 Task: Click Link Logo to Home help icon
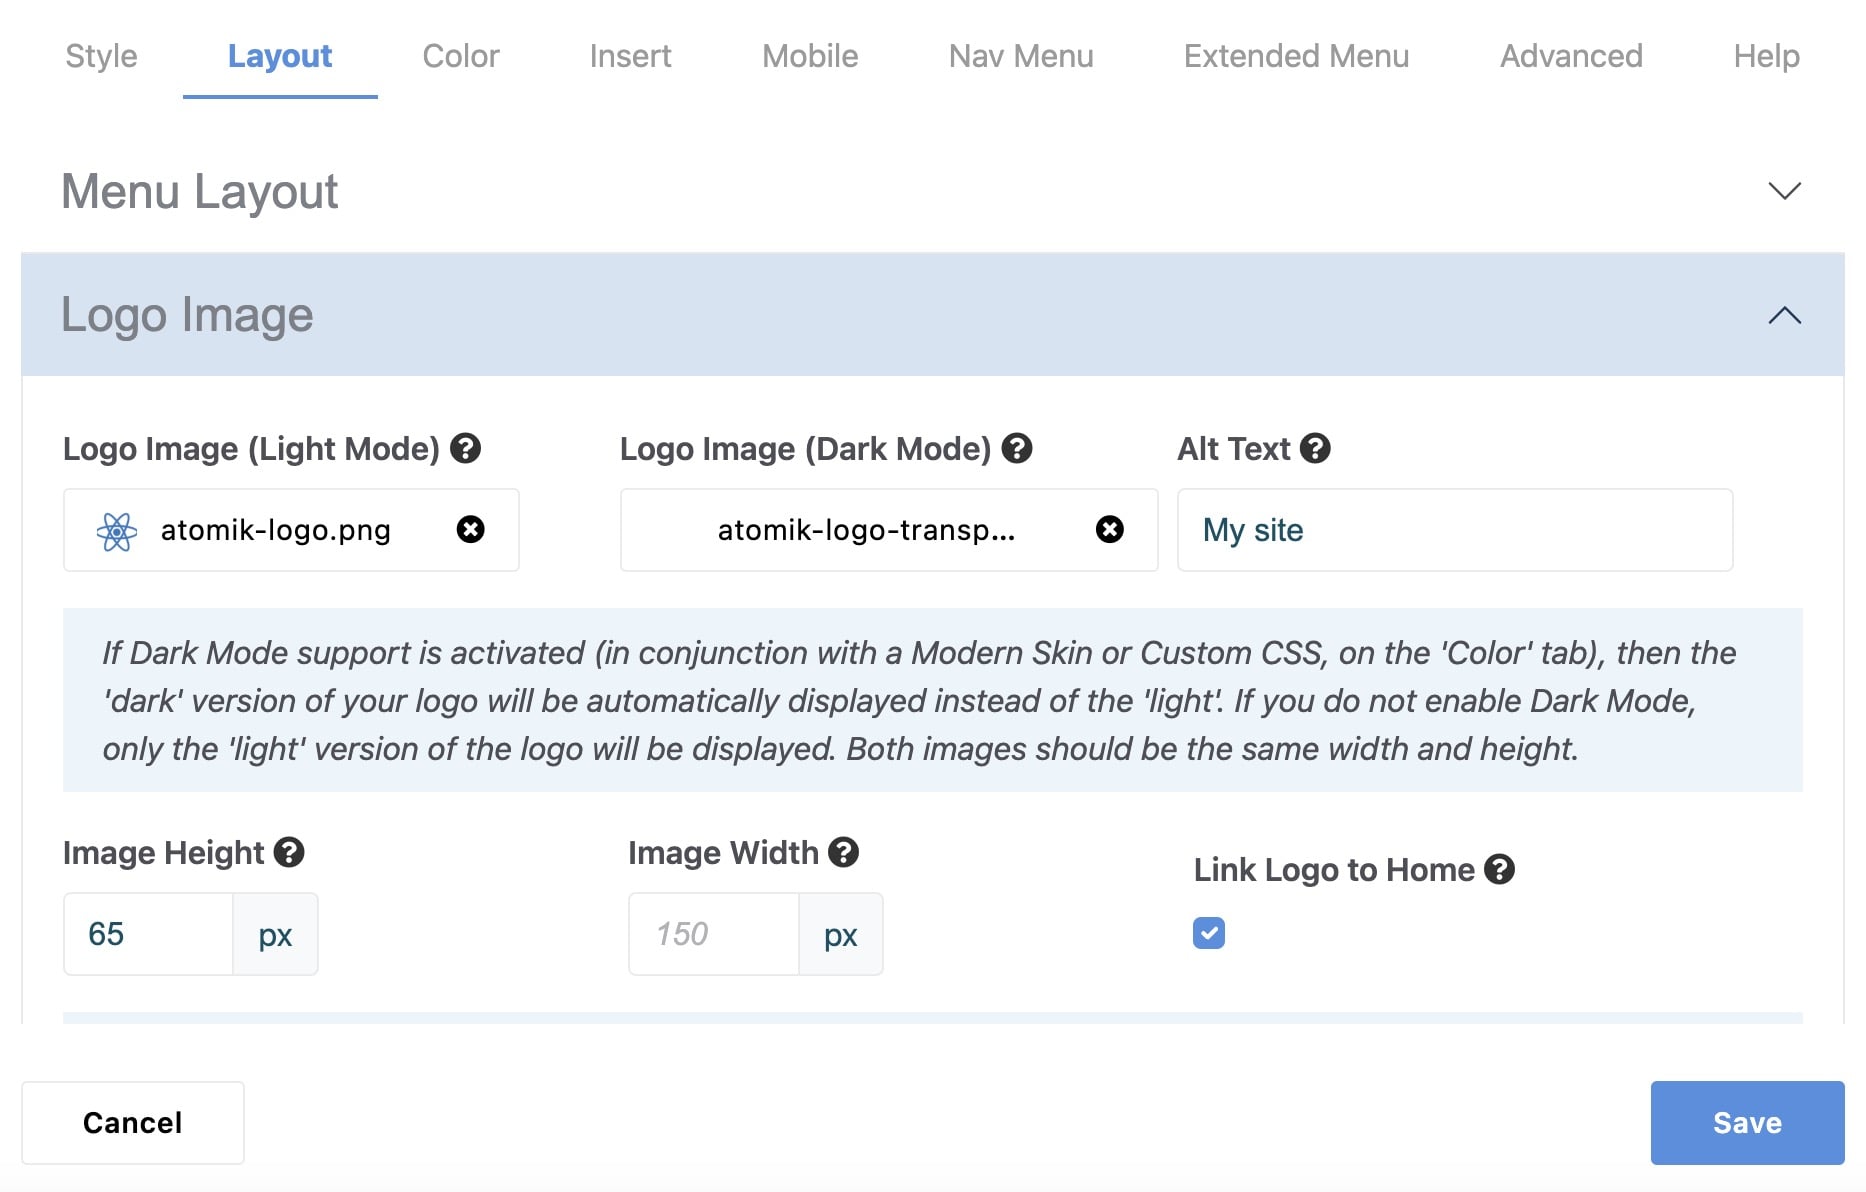(1499, 869)
